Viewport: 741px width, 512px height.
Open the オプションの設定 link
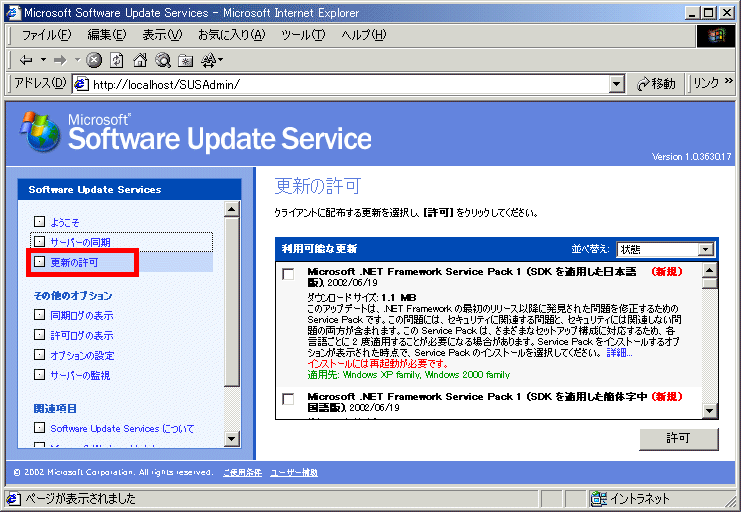[x=82, y=355]
